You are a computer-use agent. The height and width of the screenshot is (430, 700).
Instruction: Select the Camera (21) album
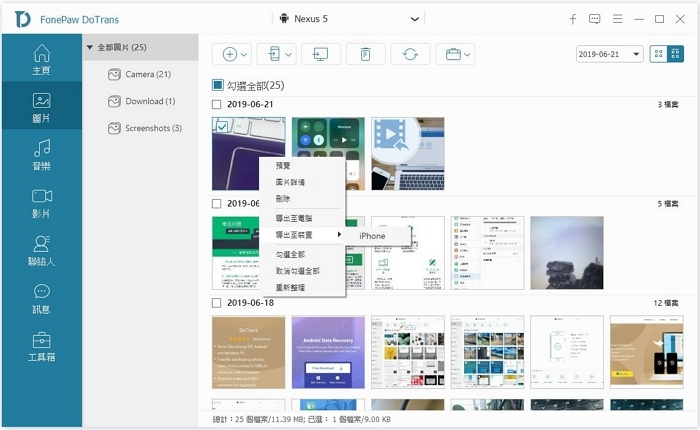tap(140, 75)
